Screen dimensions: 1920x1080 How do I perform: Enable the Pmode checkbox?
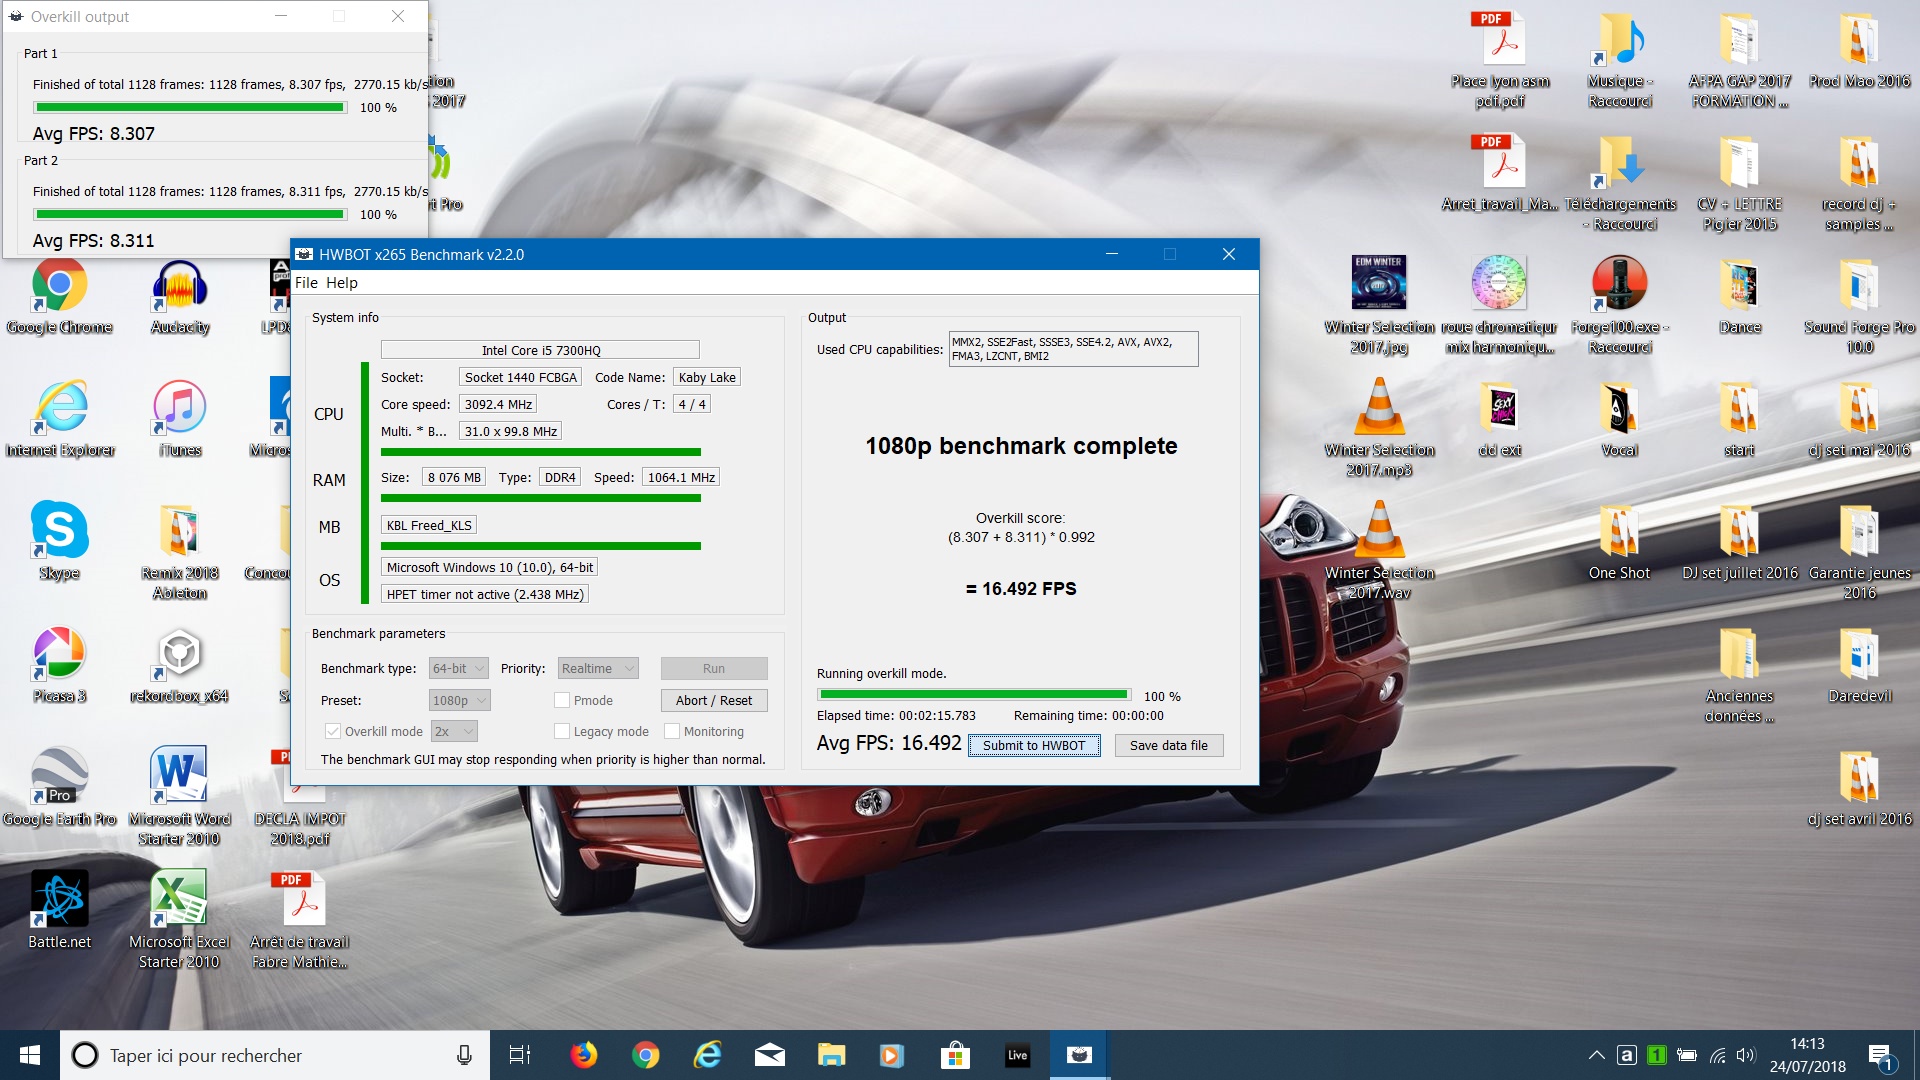click(x=562, y=701)
